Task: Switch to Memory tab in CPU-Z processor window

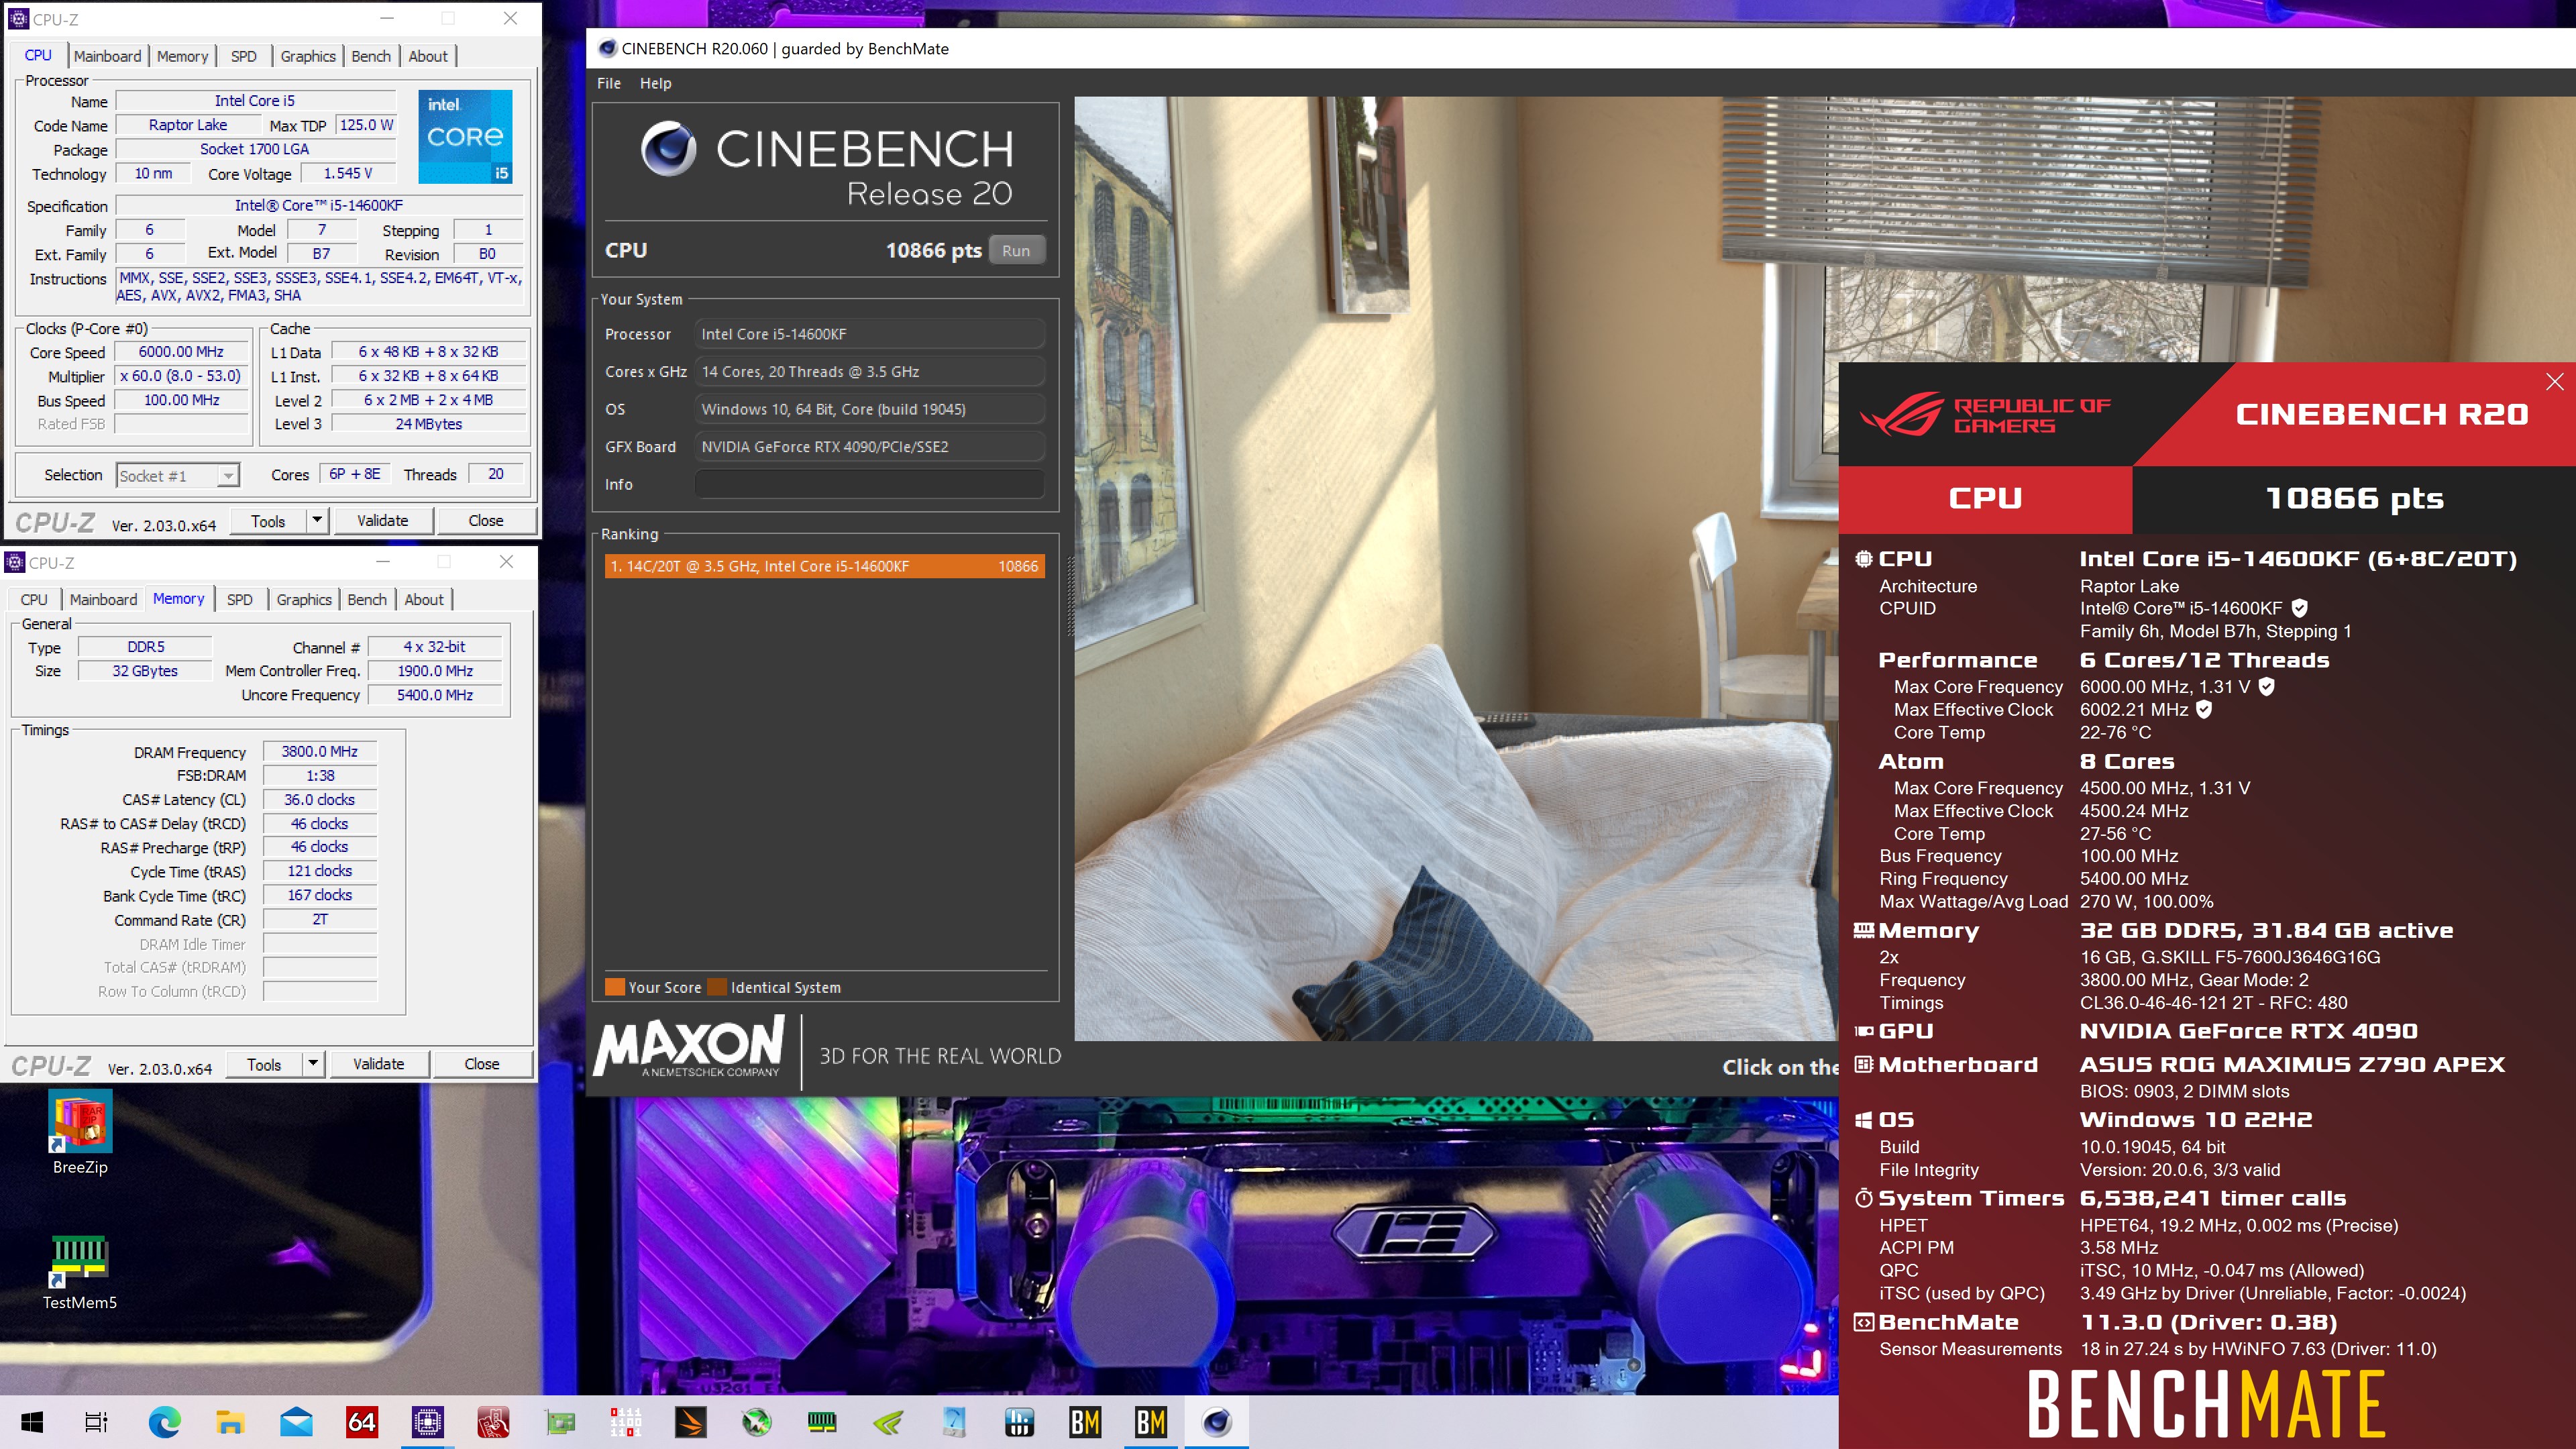Action: (183, 56)
